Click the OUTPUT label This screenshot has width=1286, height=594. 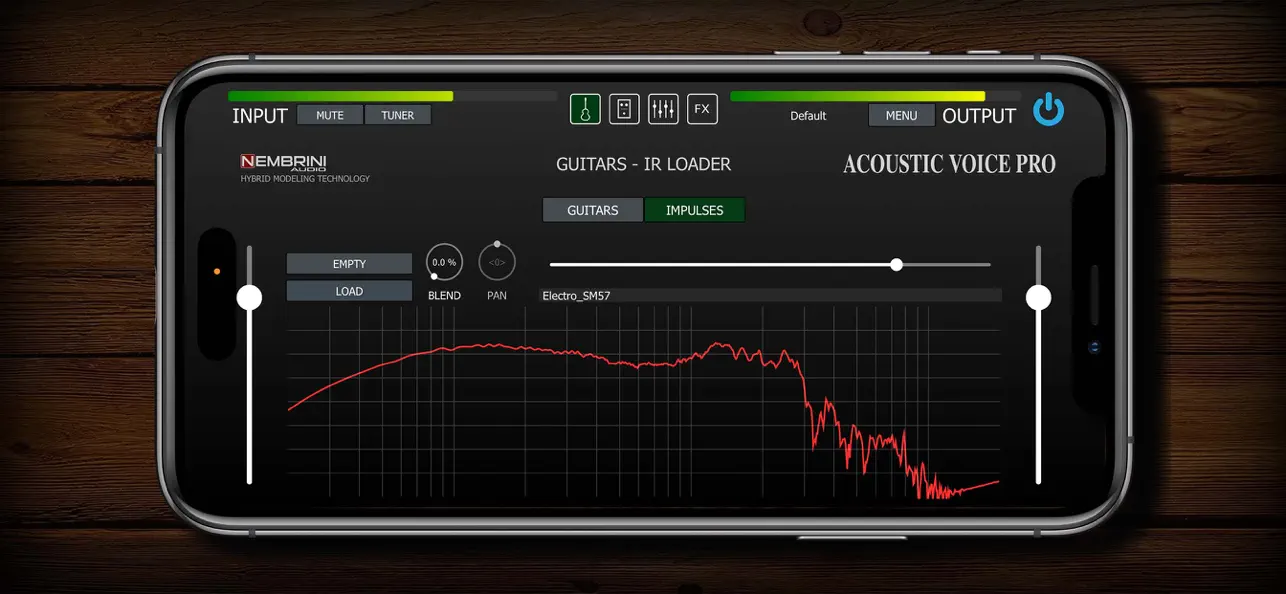(979, 116)
